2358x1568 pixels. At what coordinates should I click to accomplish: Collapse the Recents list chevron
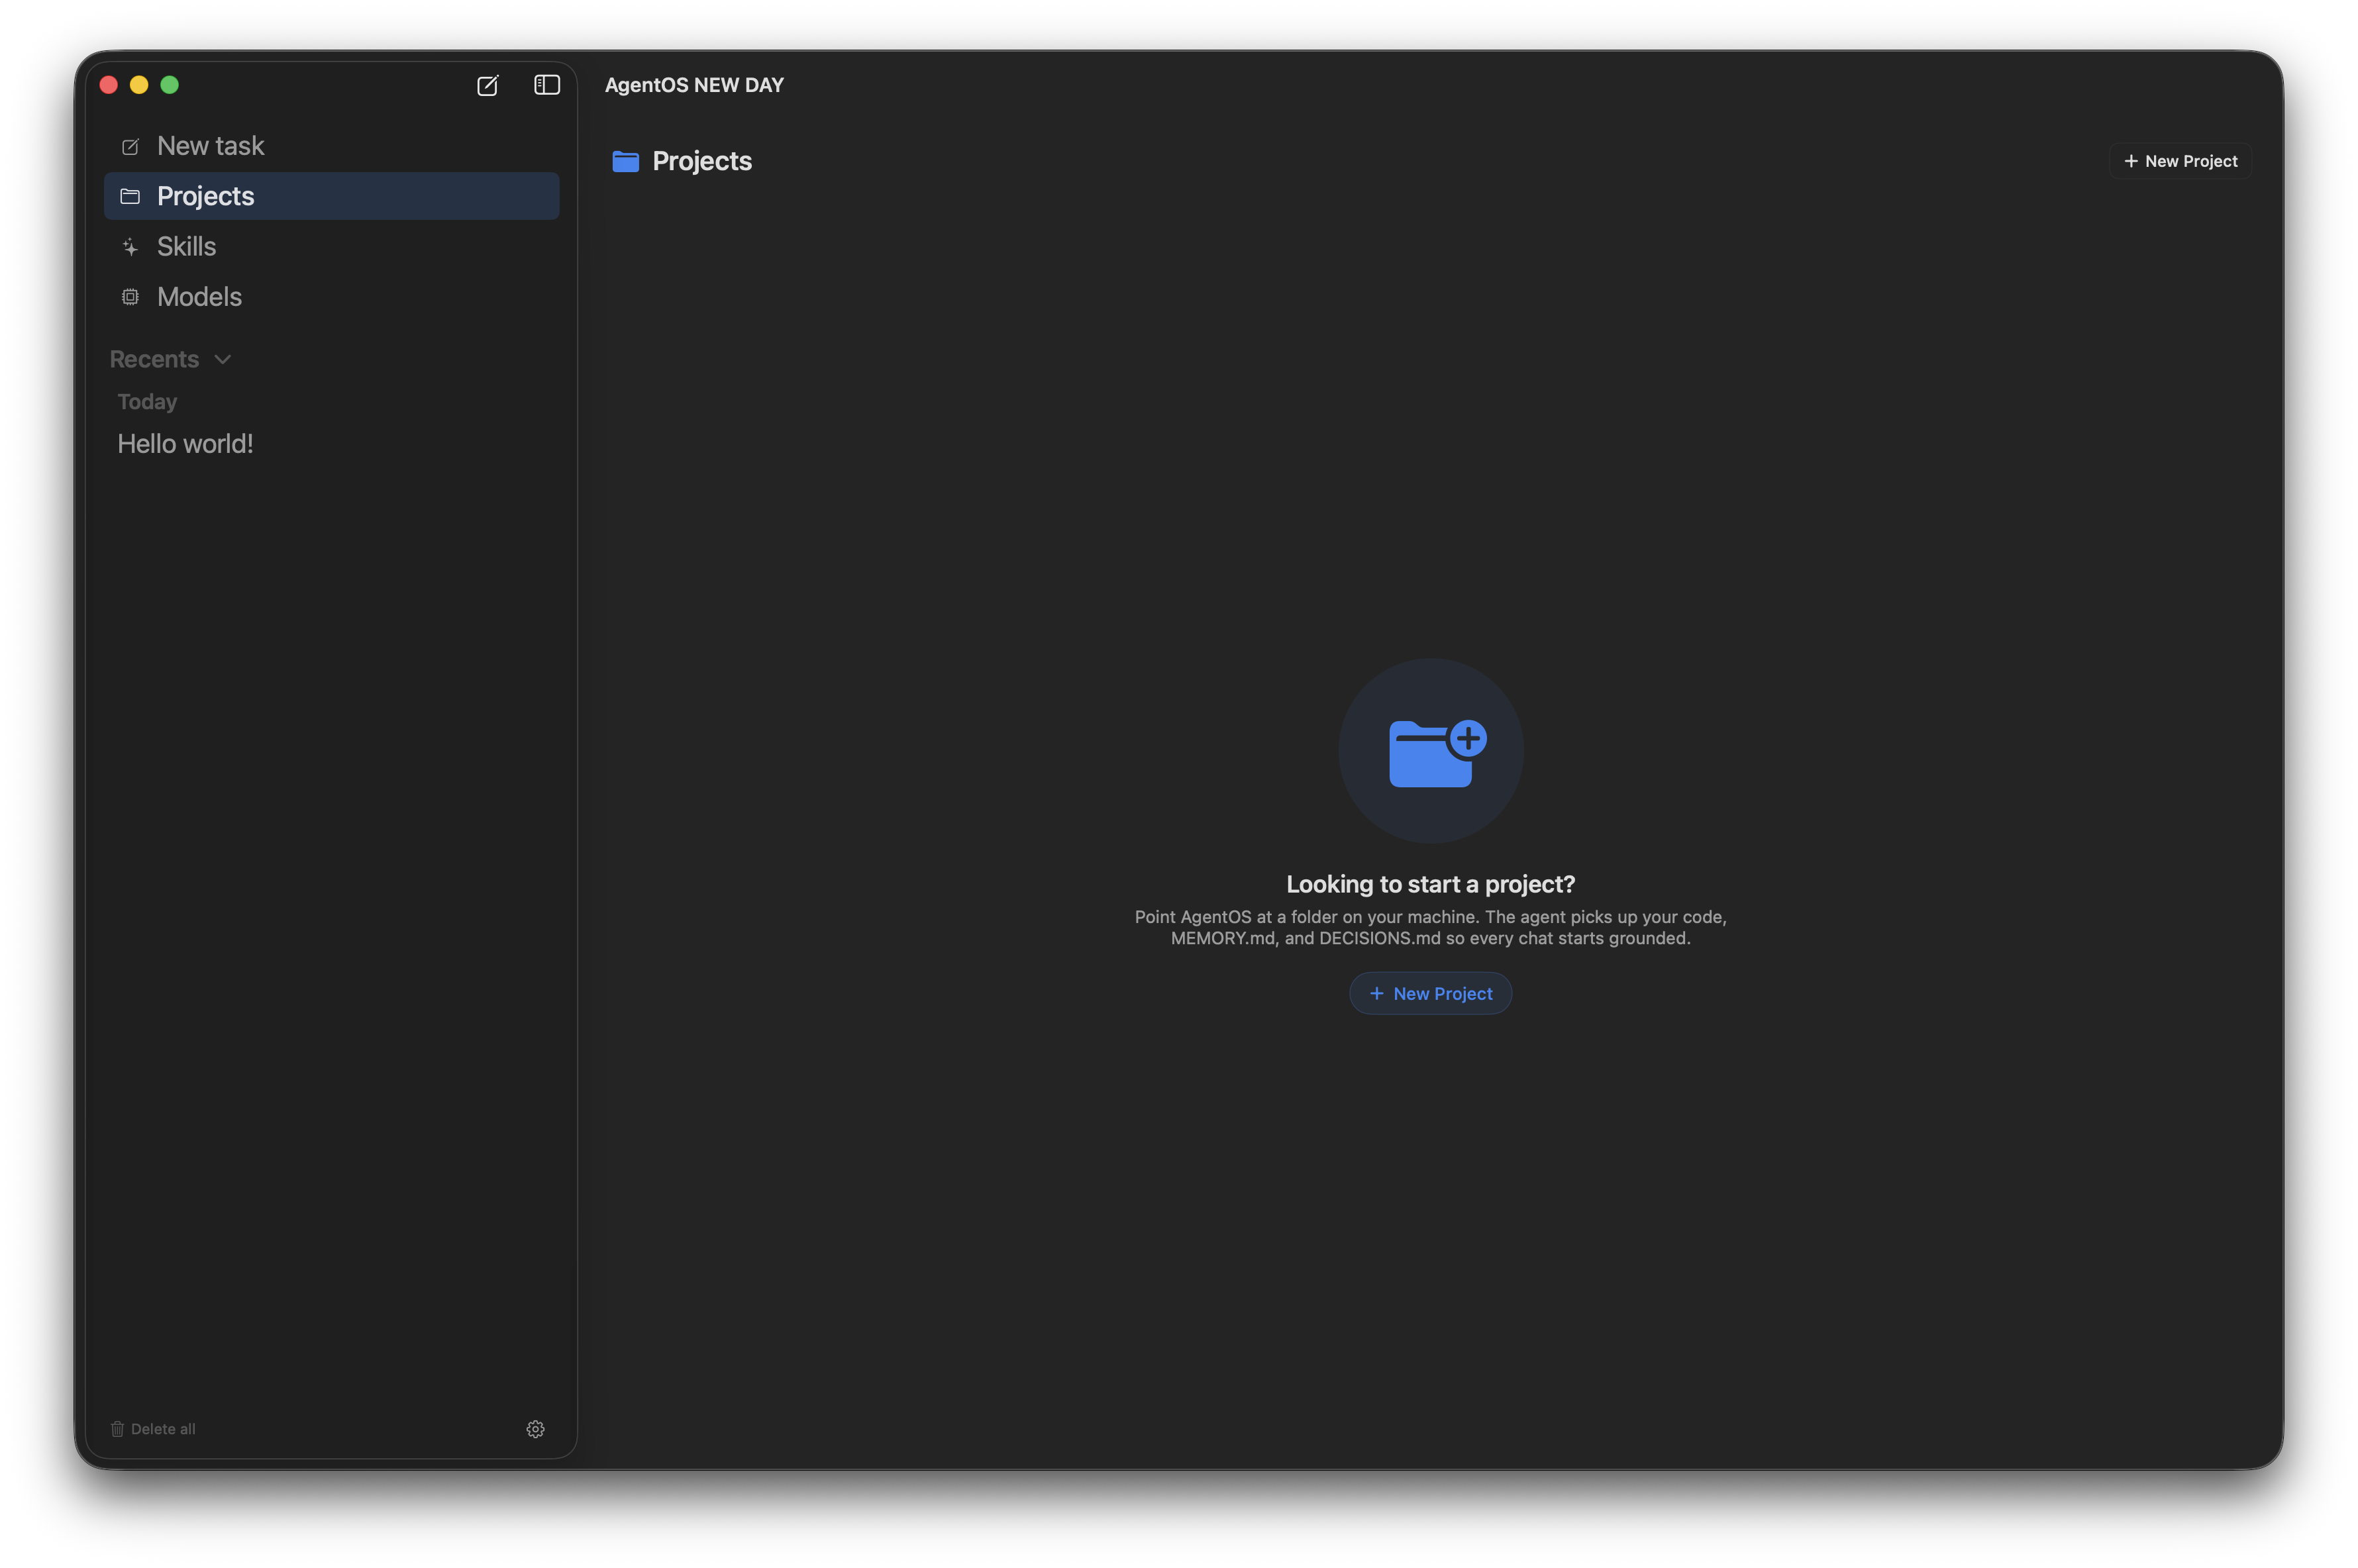pyautogui.click(x=223, y=359)
